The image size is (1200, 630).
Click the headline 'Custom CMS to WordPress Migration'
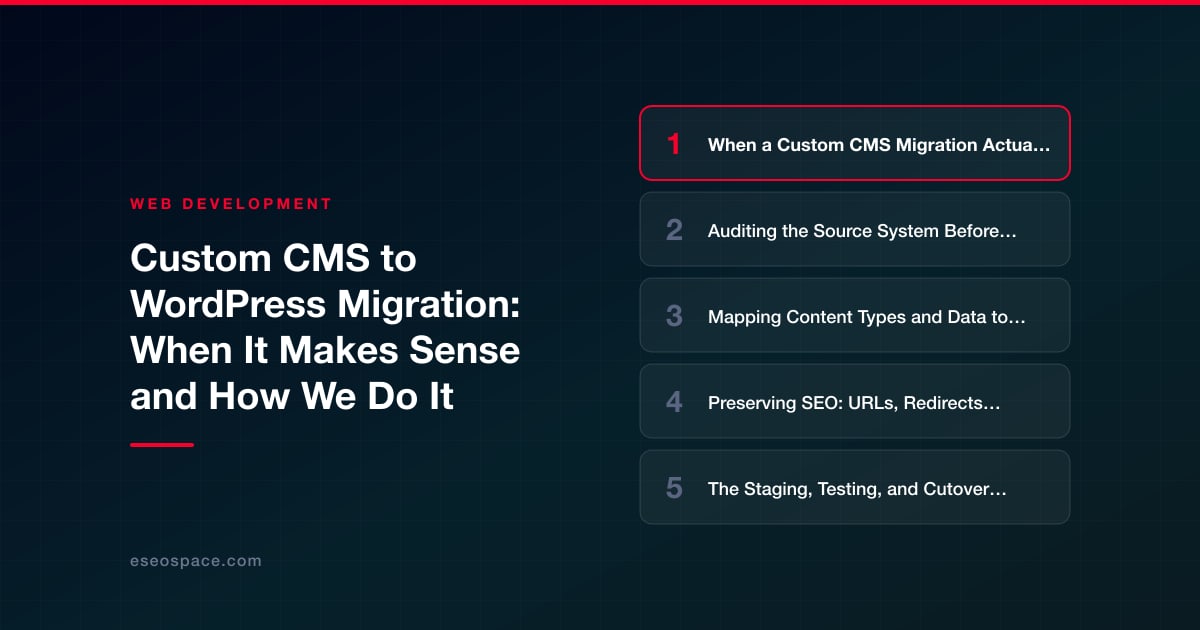[325, 328]
